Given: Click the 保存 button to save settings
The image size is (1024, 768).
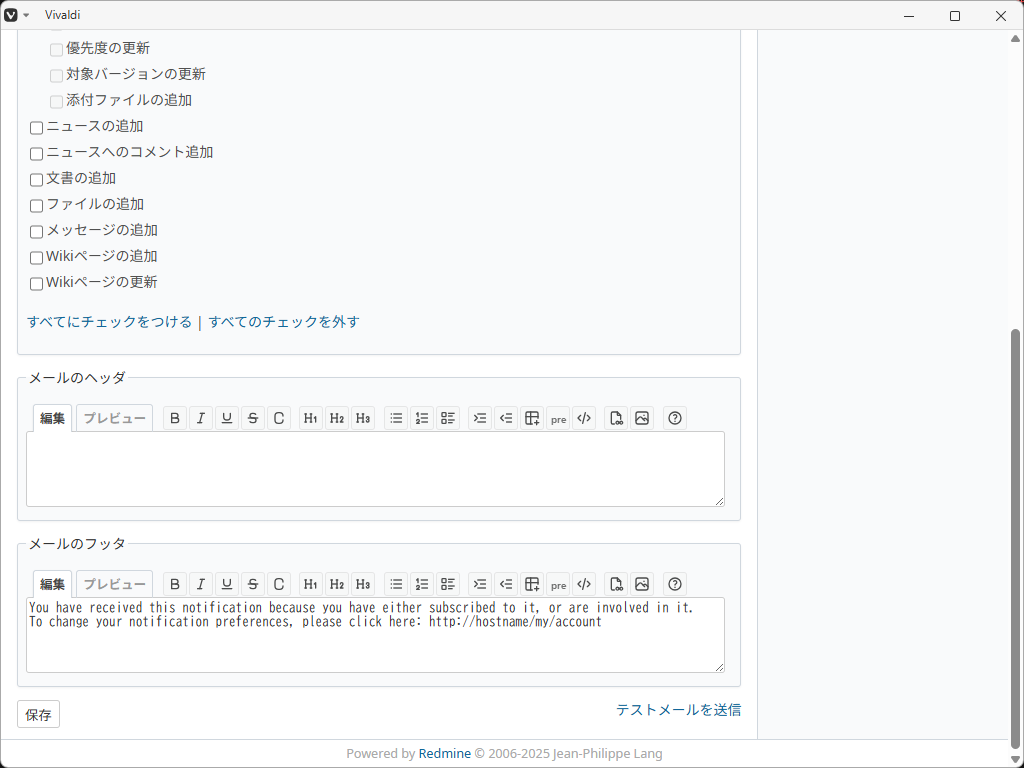Looking at the screenshot, I should point(38,714).
